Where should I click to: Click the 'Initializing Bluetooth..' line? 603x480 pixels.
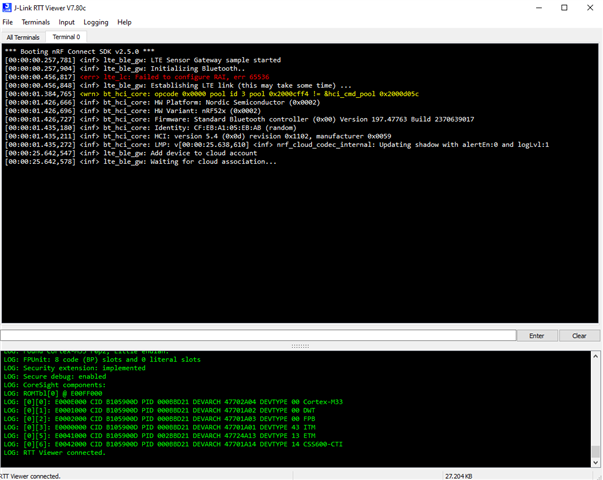point(125,68)
